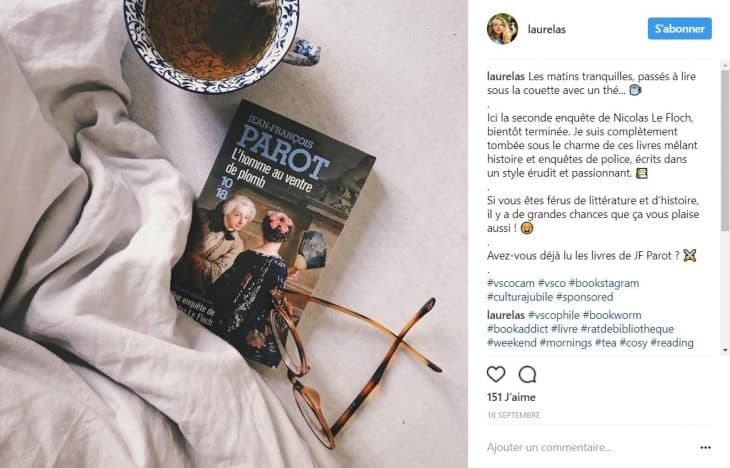This screenshot has height=468, width=730.
Task: Open the #bookstagram hashtag
Action: coord(604,283)
